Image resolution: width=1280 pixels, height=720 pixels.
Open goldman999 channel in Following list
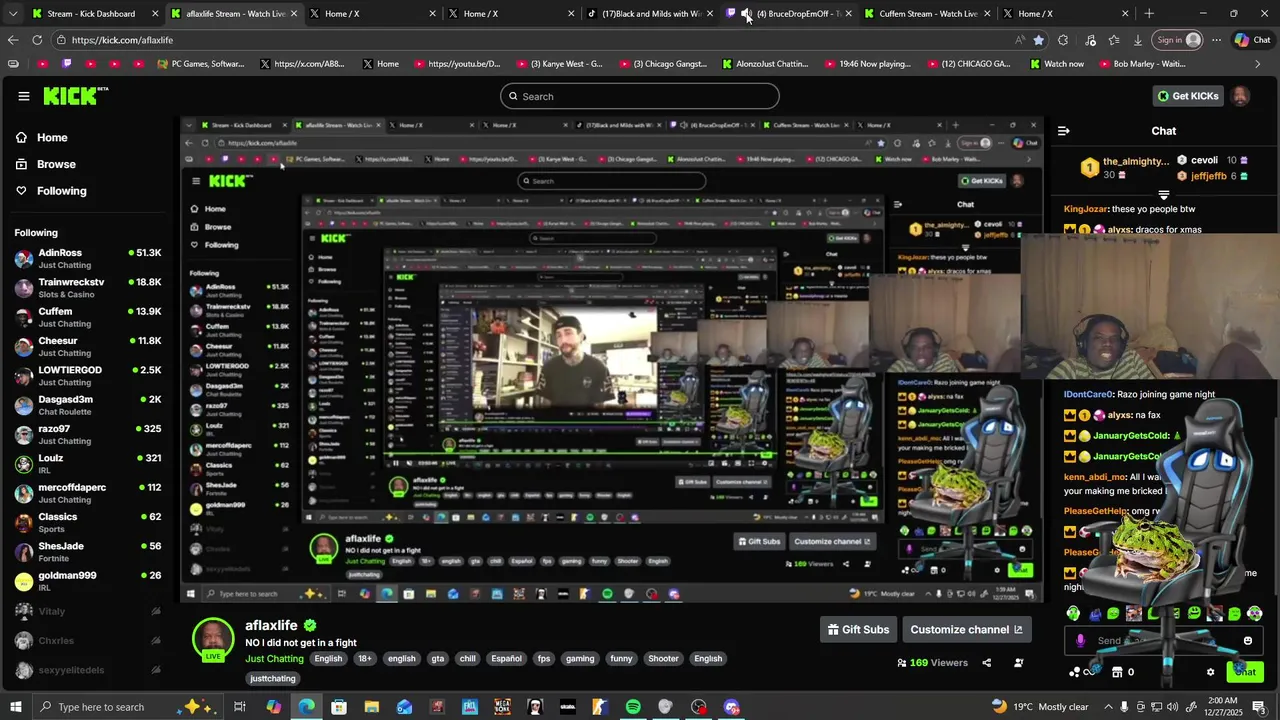point(88,581)
